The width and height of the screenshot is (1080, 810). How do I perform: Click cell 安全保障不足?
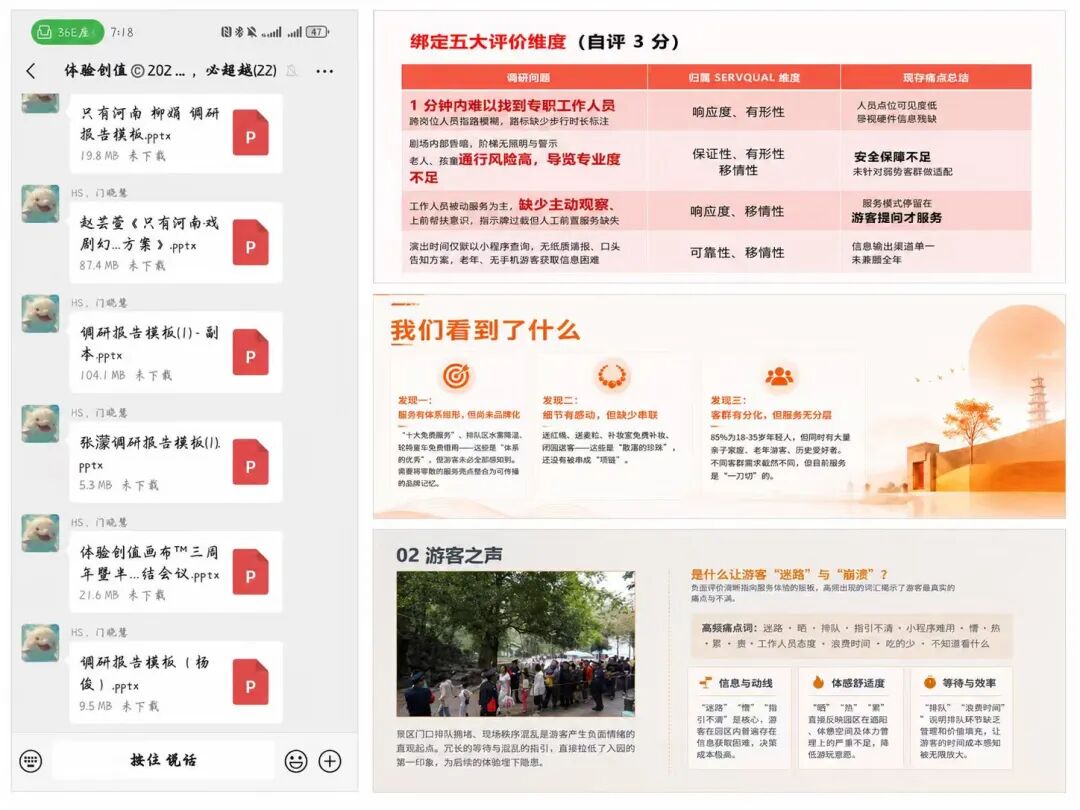pos(892,157)
